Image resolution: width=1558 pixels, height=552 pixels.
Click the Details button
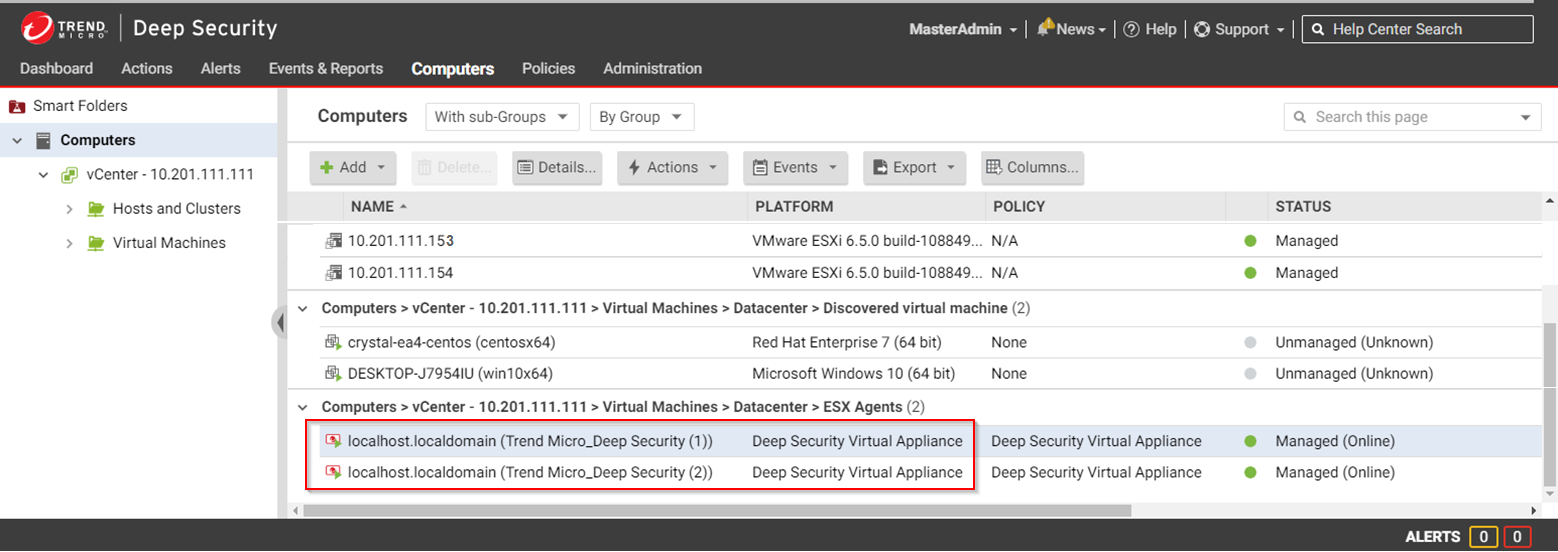(558, 168)
